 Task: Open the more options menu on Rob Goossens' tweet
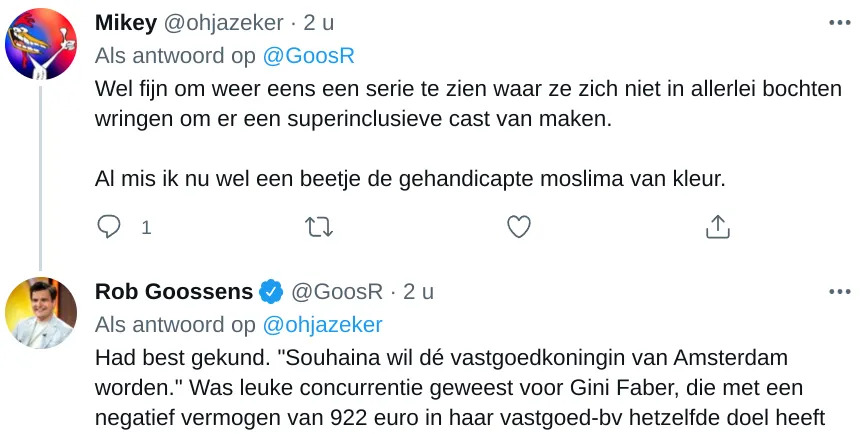tap(840, 292)
